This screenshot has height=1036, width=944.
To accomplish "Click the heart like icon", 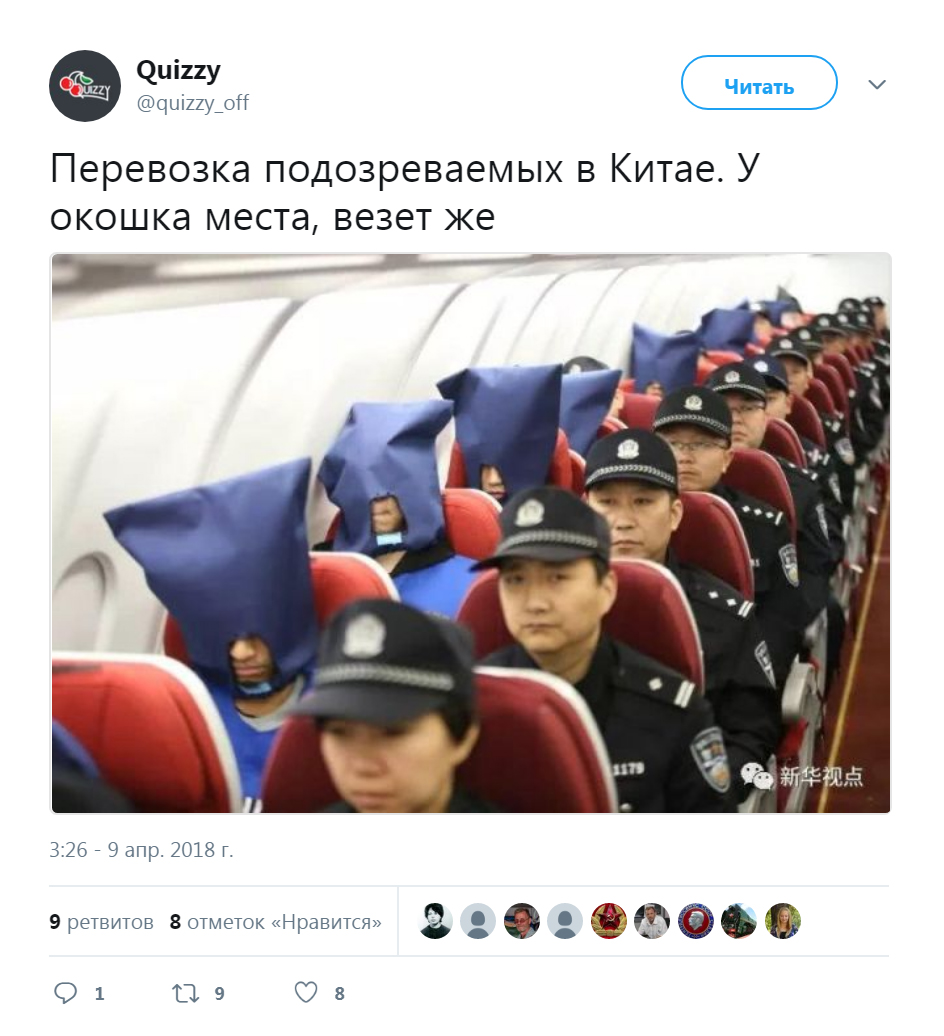I will pos(306,992).
